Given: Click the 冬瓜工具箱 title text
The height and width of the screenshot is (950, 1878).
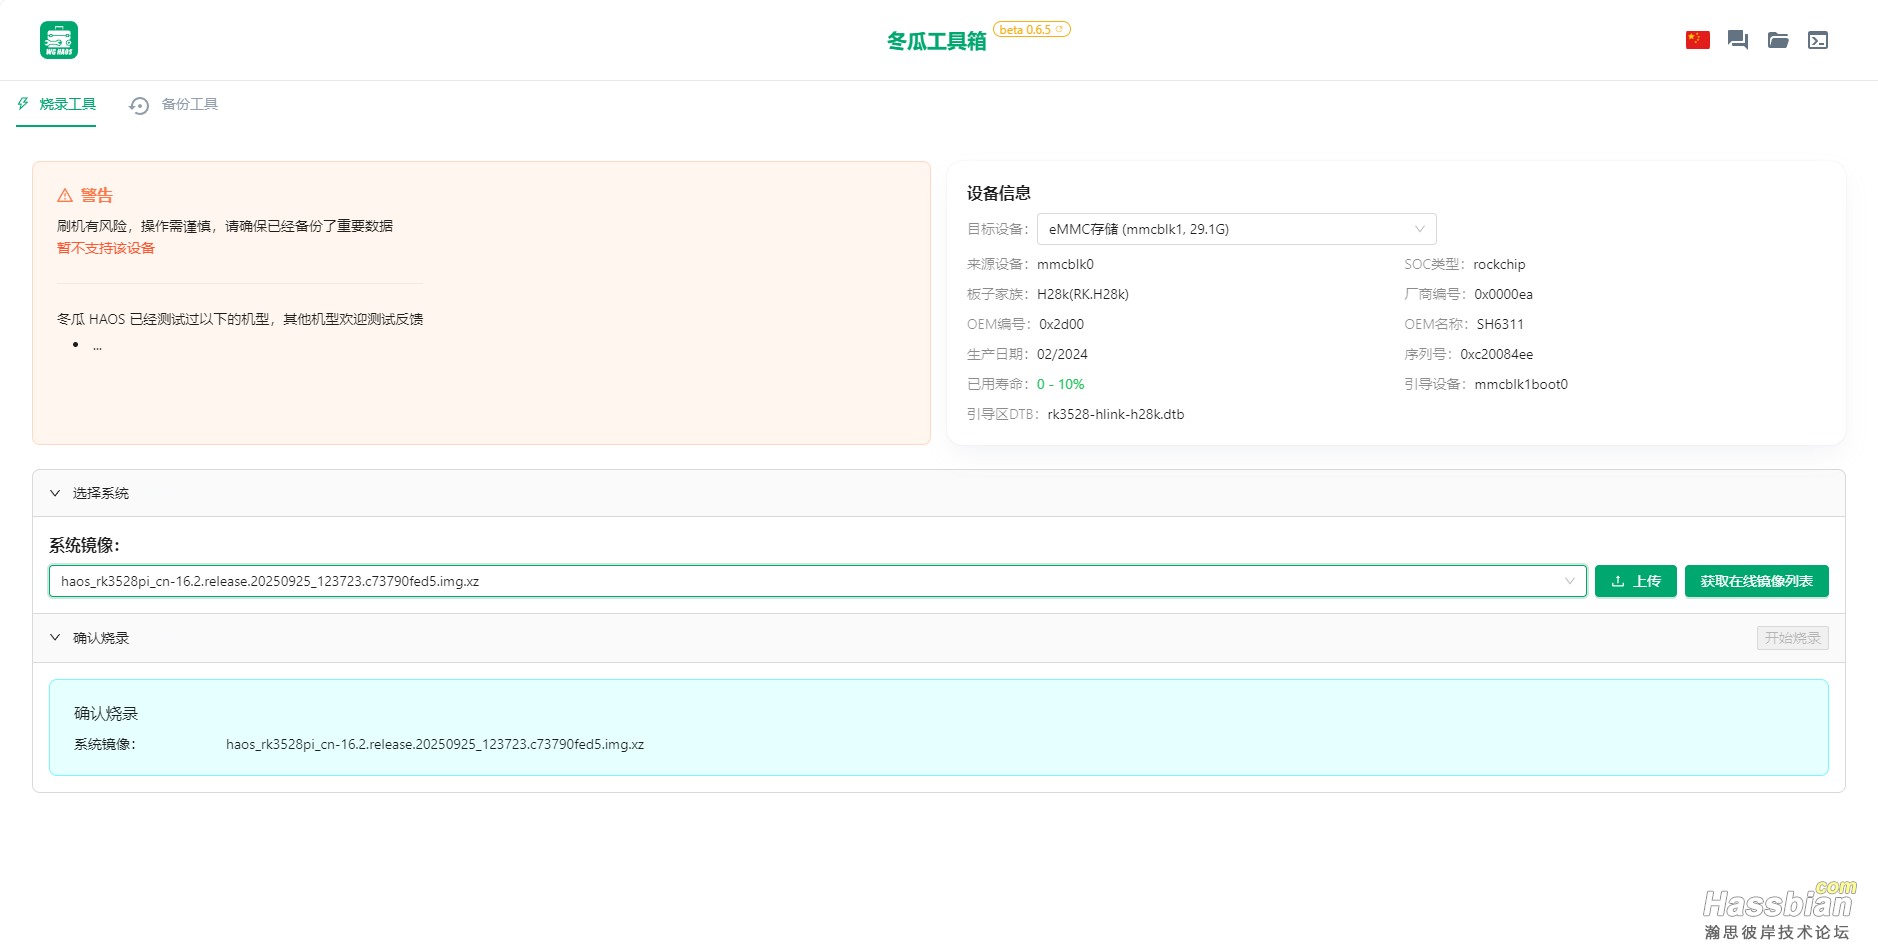Looking at the screenshot, I should 936,41.
